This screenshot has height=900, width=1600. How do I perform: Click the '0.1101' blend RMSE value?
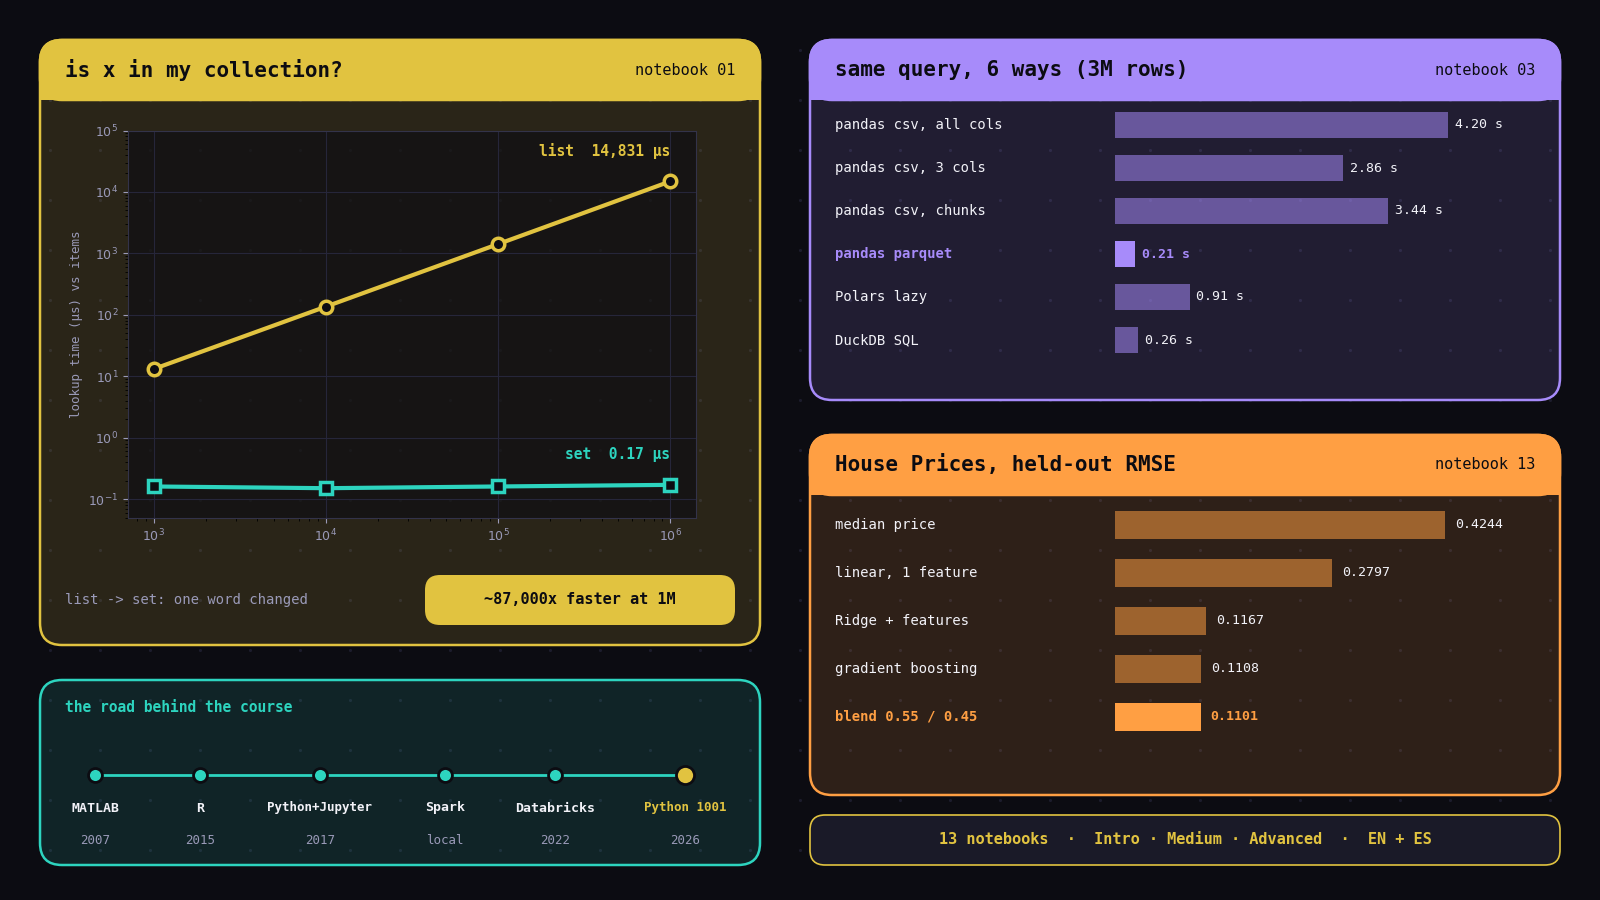point(1234,717)
